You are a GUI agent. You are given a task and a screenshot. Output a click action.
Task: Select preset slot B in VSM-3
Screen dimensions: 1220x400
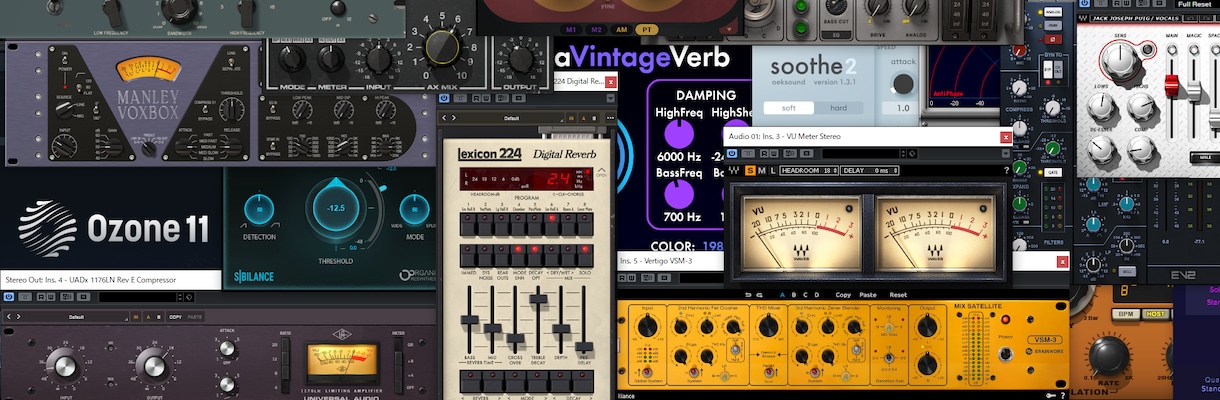794,295
